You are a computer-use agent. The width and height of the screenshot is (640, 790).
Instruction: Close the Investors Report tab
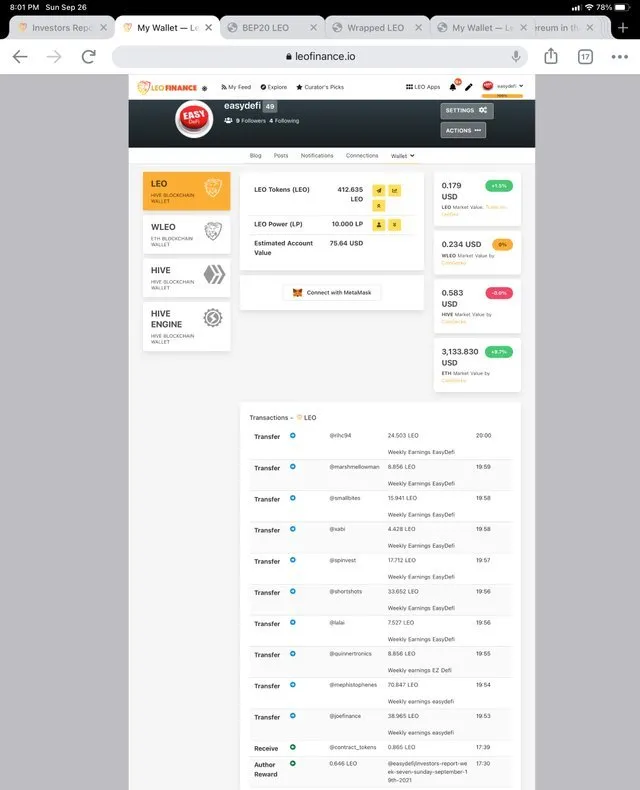tap(103, 28)
